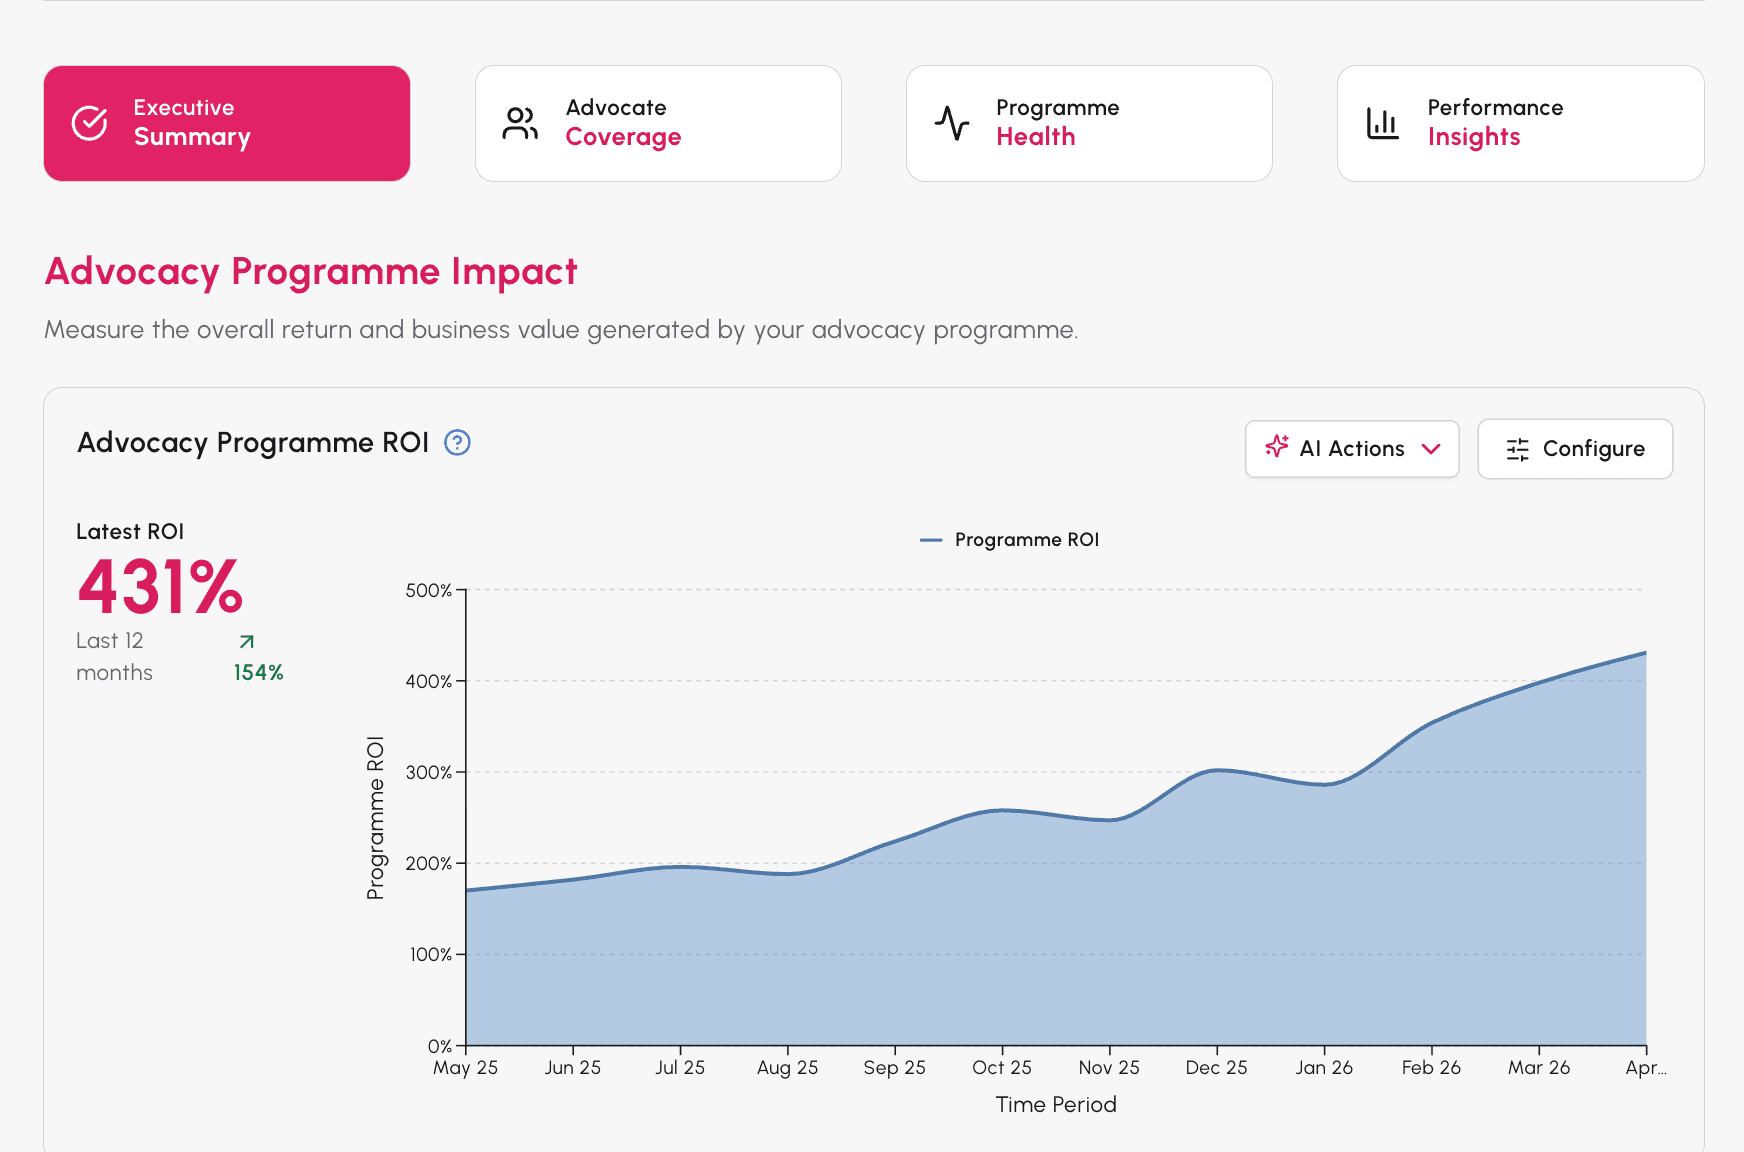
Task: Click the 0% y-axis label
Action: 440,1047
